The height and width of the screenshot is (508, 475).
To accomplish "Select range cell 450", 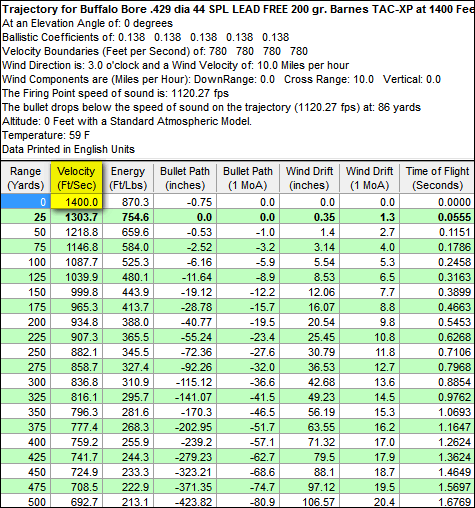I will point(25,472).
